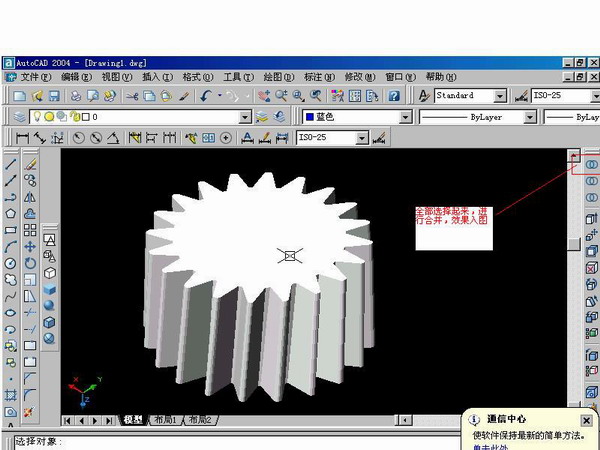Open the 修改 menu
Viewport: 600px width, 450px height.
point(360,77)
